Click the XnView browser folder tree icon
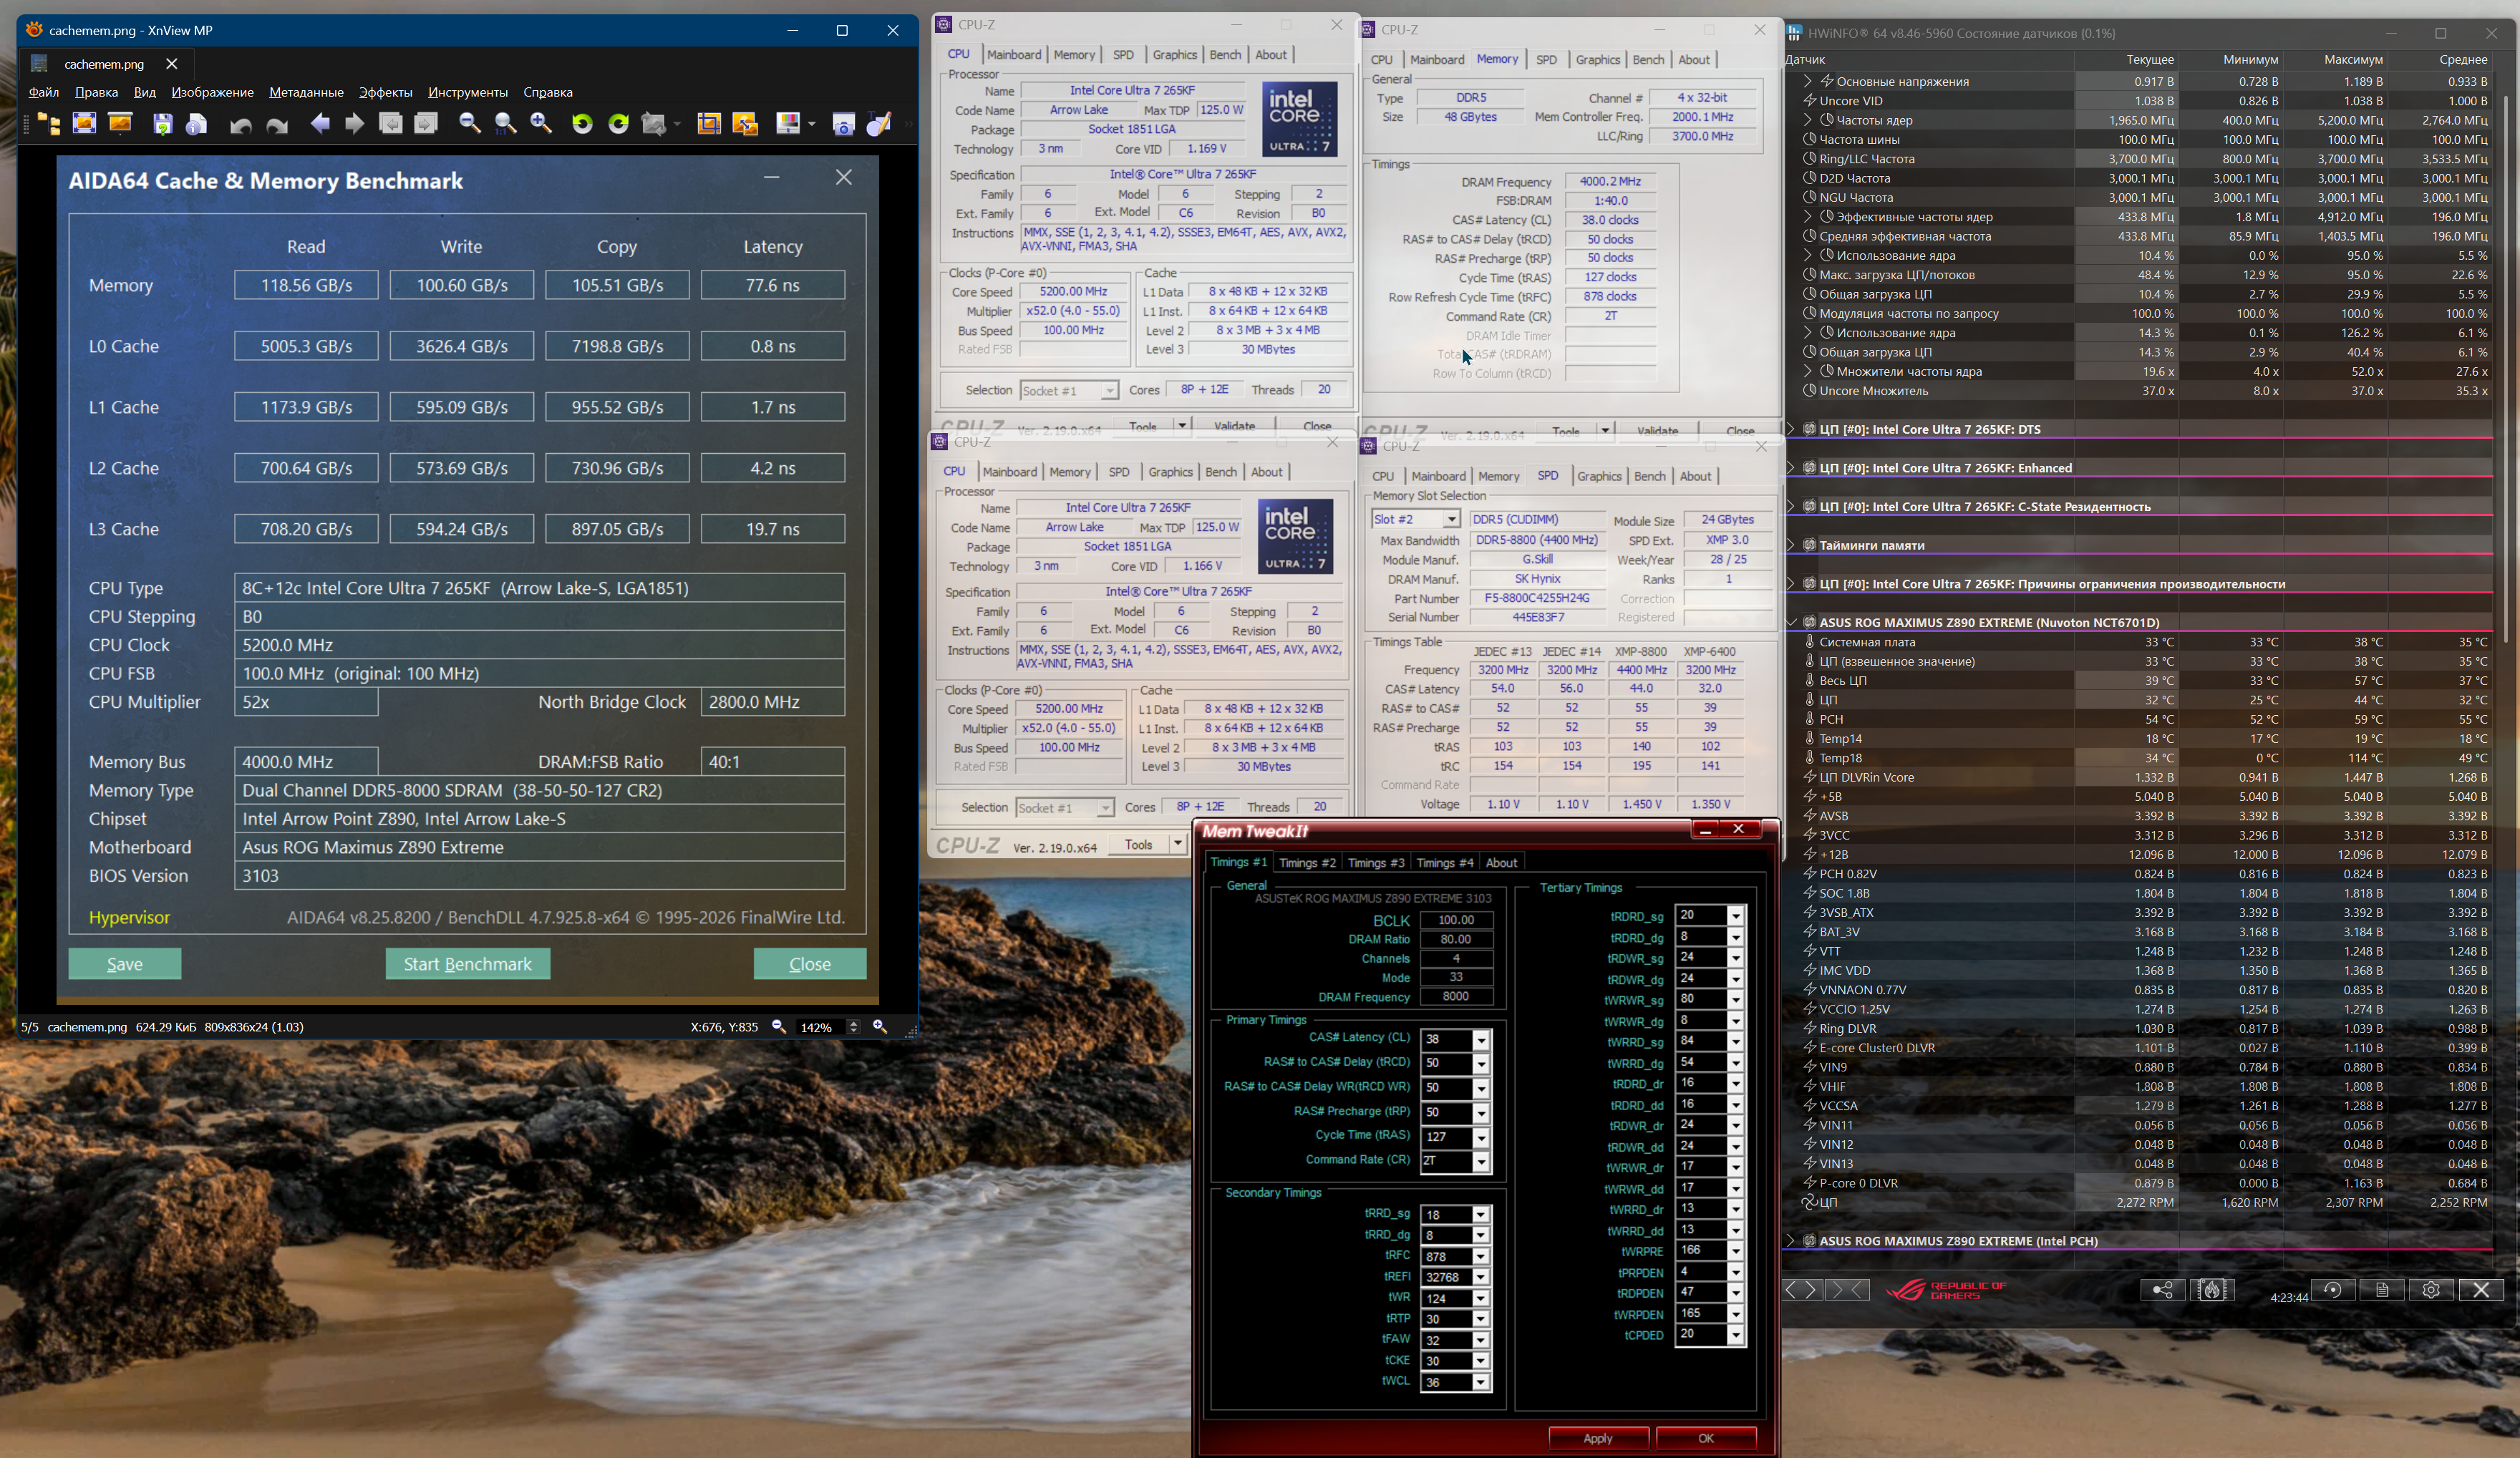 49,123
